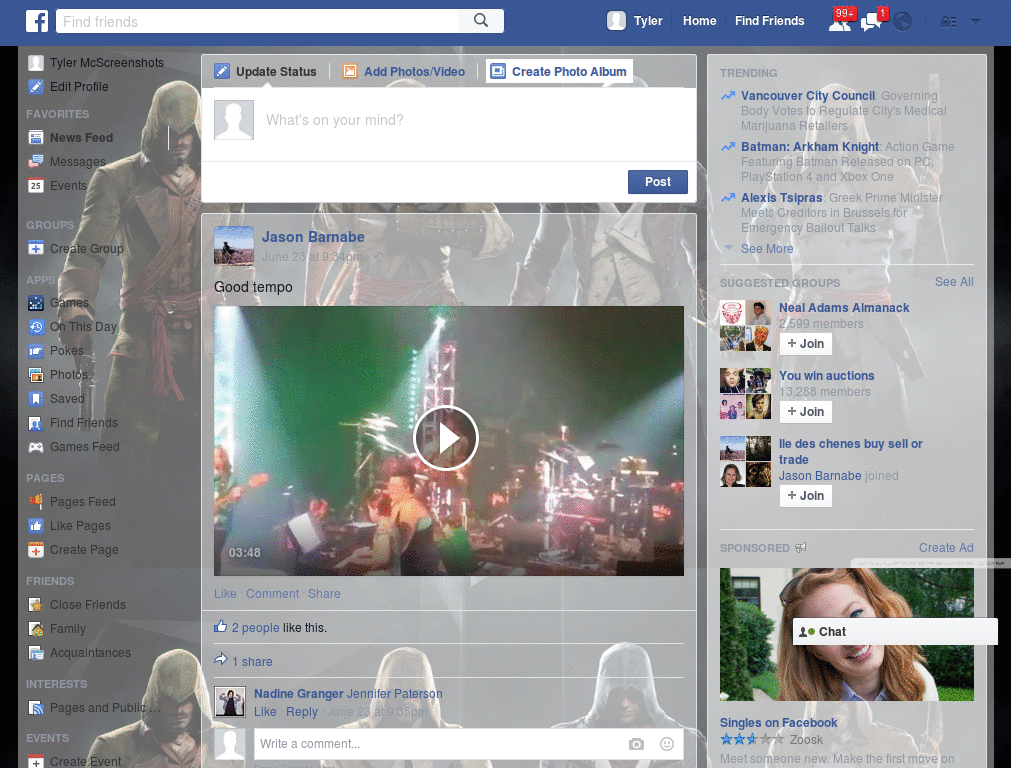
Task: Click the Post button
Action: tap(658, 182)
